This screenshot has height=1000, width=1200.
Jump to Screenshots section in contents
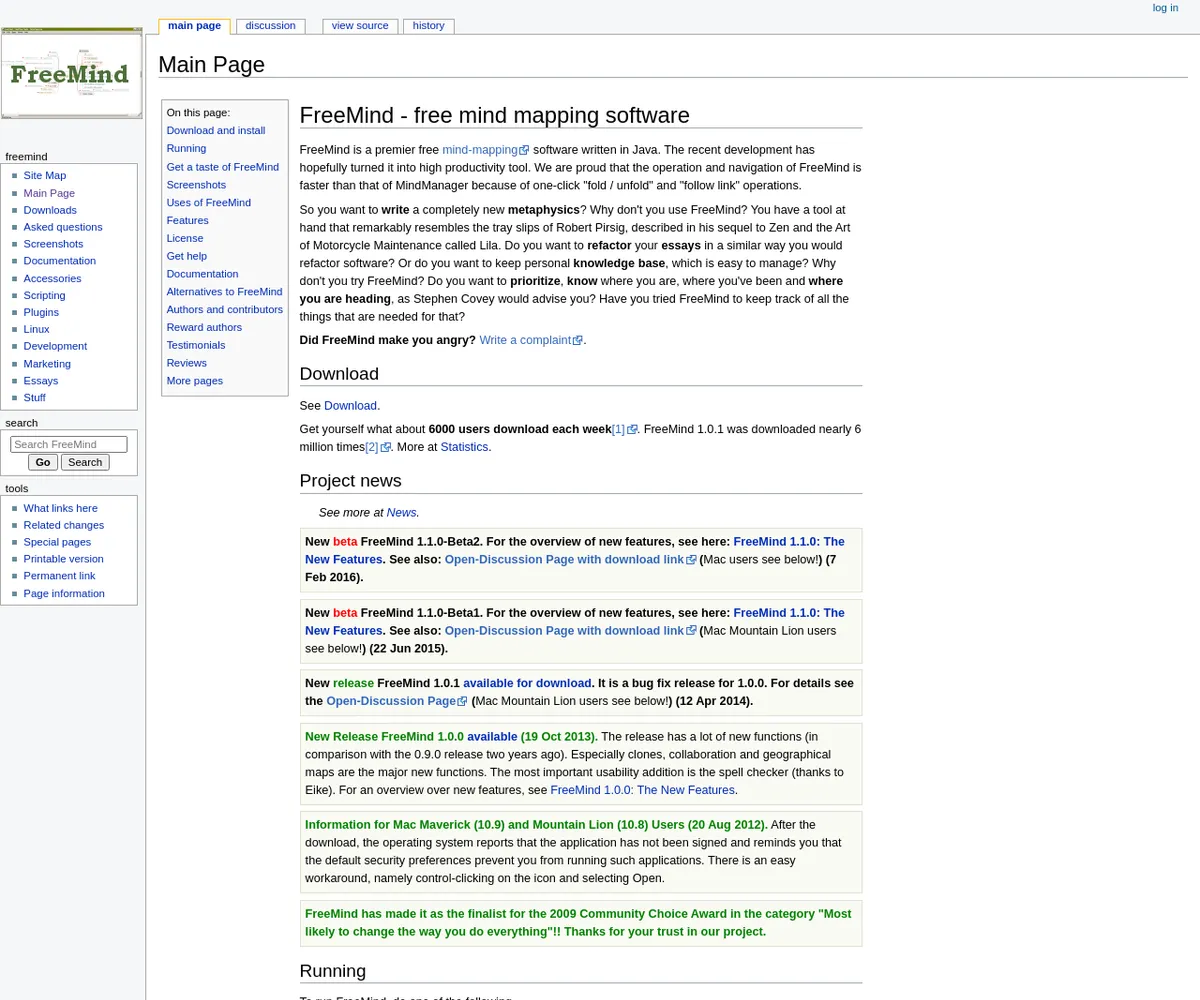pyautogui.click(x=196, y=185)
